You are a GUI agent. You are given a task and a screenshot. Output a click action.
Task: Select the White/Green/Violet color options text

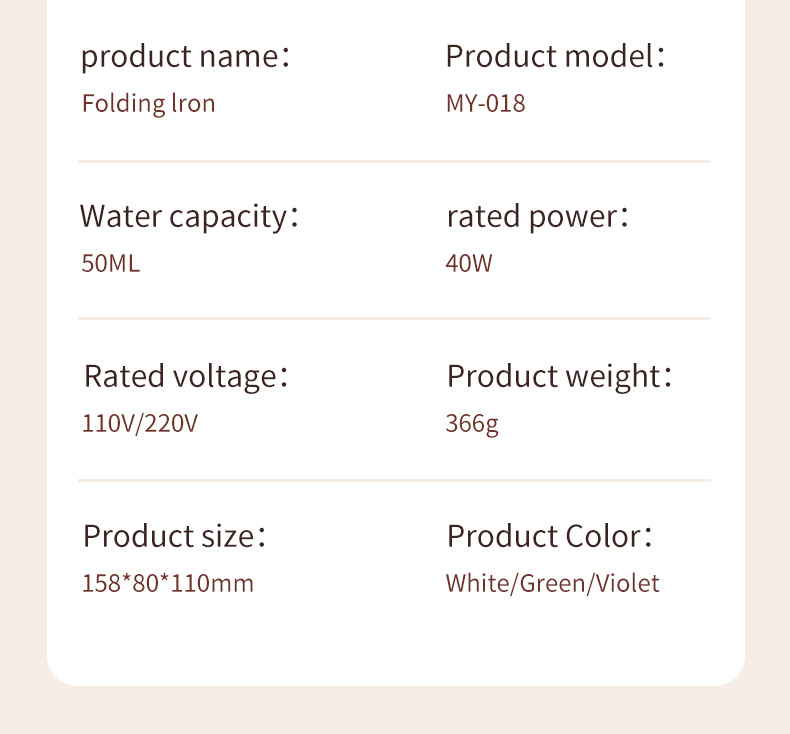pos(553,583)
